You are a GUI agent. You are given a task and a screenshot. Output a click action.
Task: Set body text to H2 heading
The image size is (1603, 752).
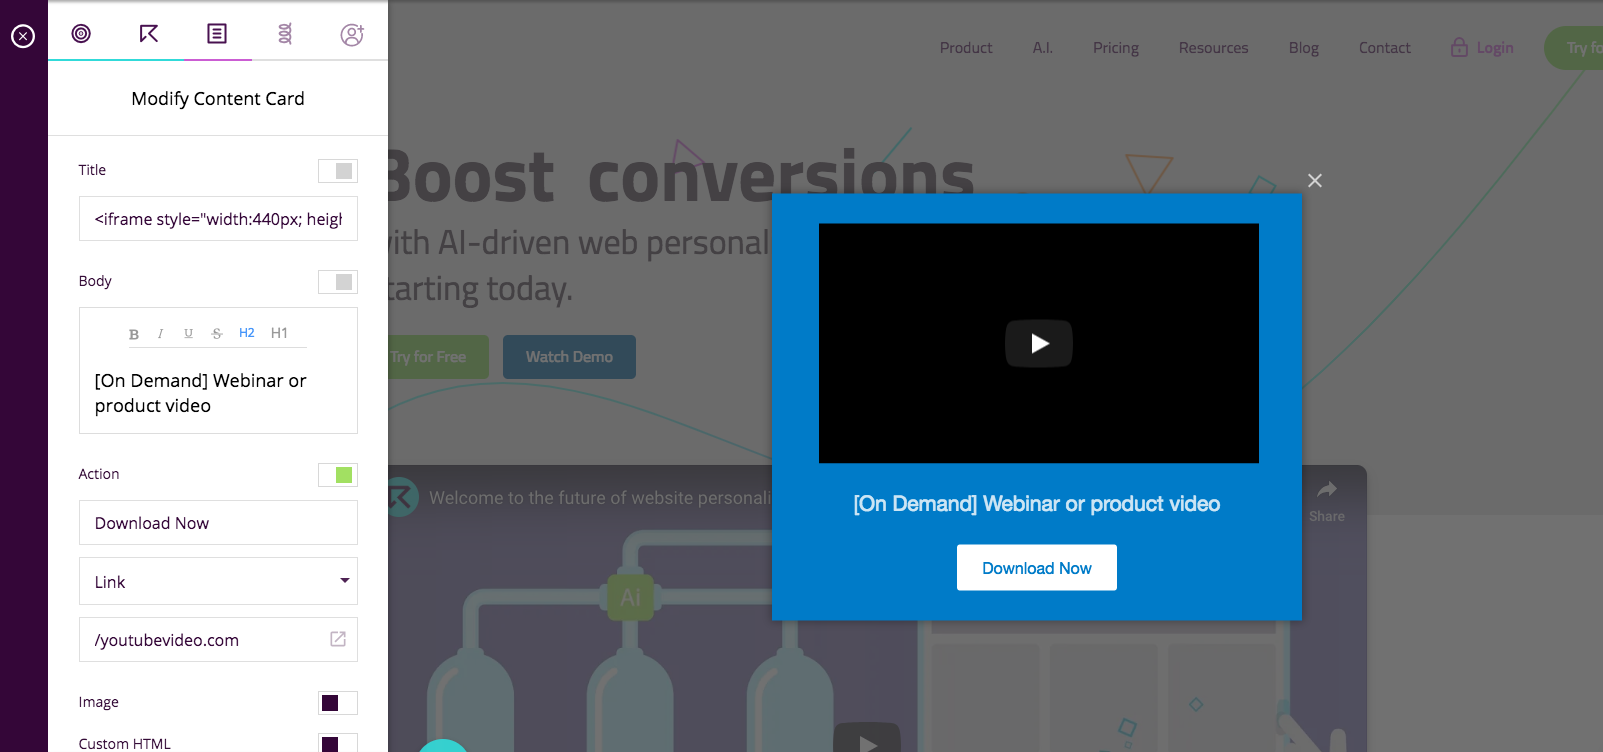(x=247, y=333)
